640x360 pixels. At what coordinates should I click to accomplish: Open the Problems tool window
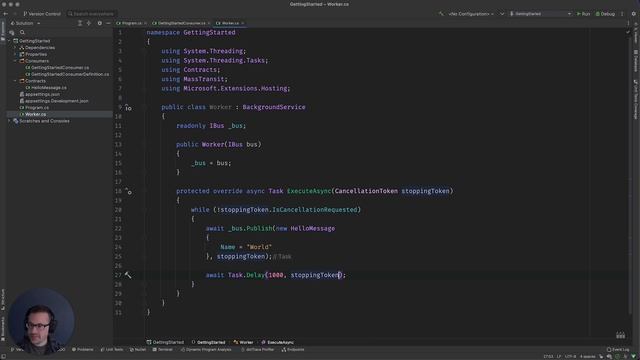click(82, 349)
